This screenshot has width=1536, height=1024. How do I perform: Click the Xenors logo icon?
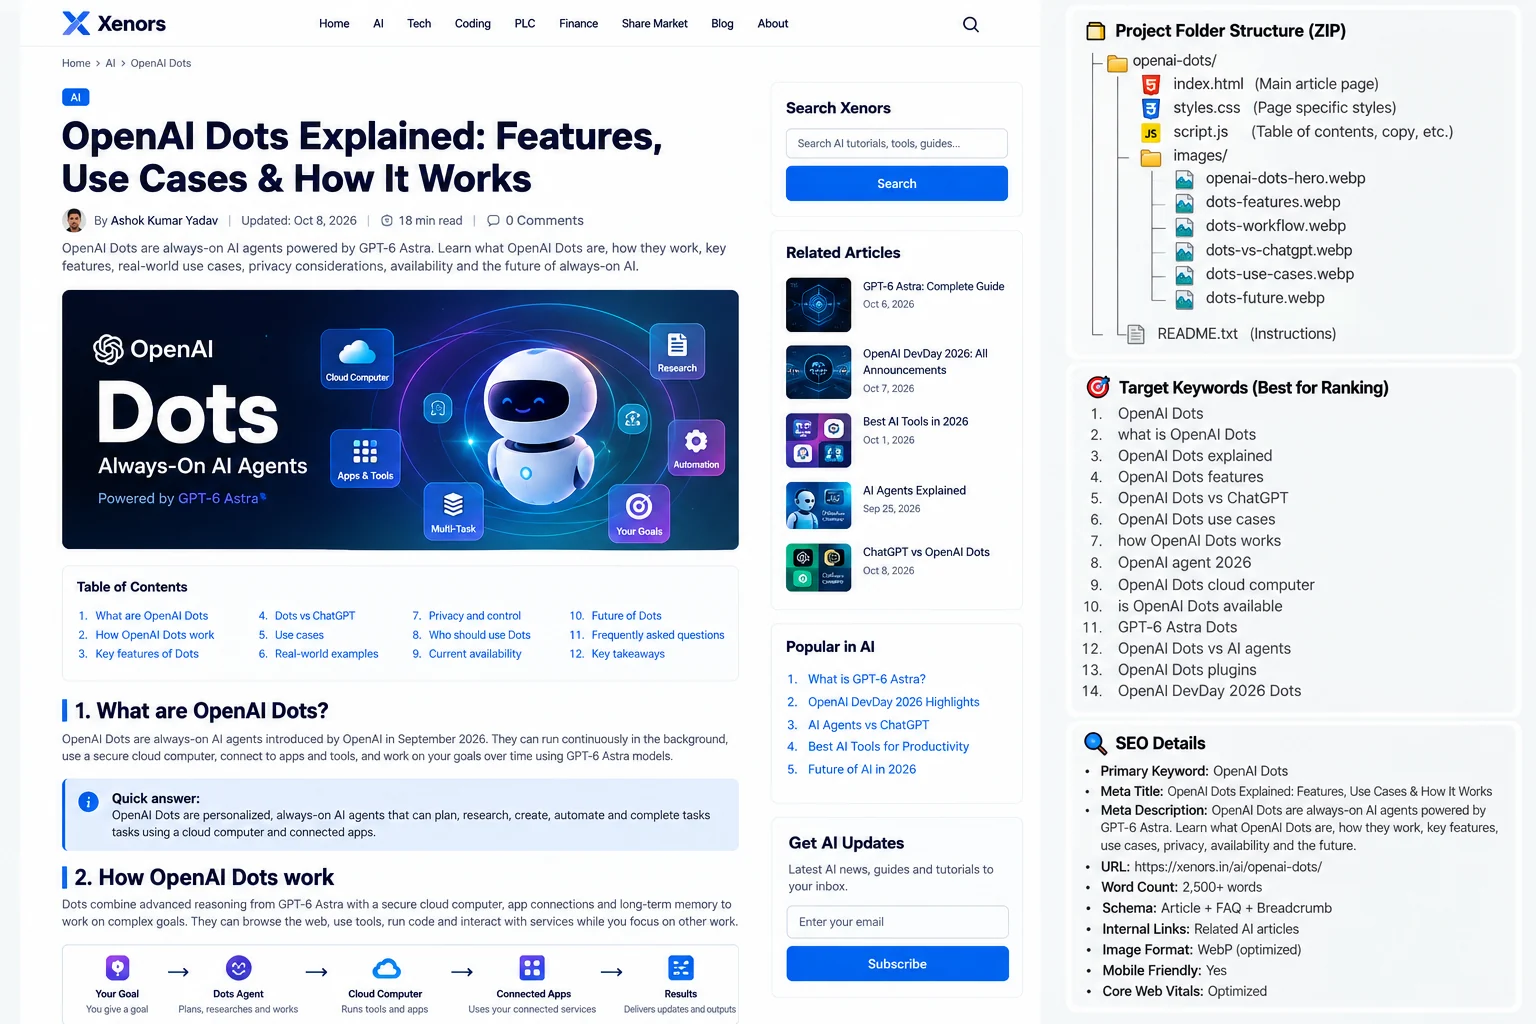coord(76,23)
